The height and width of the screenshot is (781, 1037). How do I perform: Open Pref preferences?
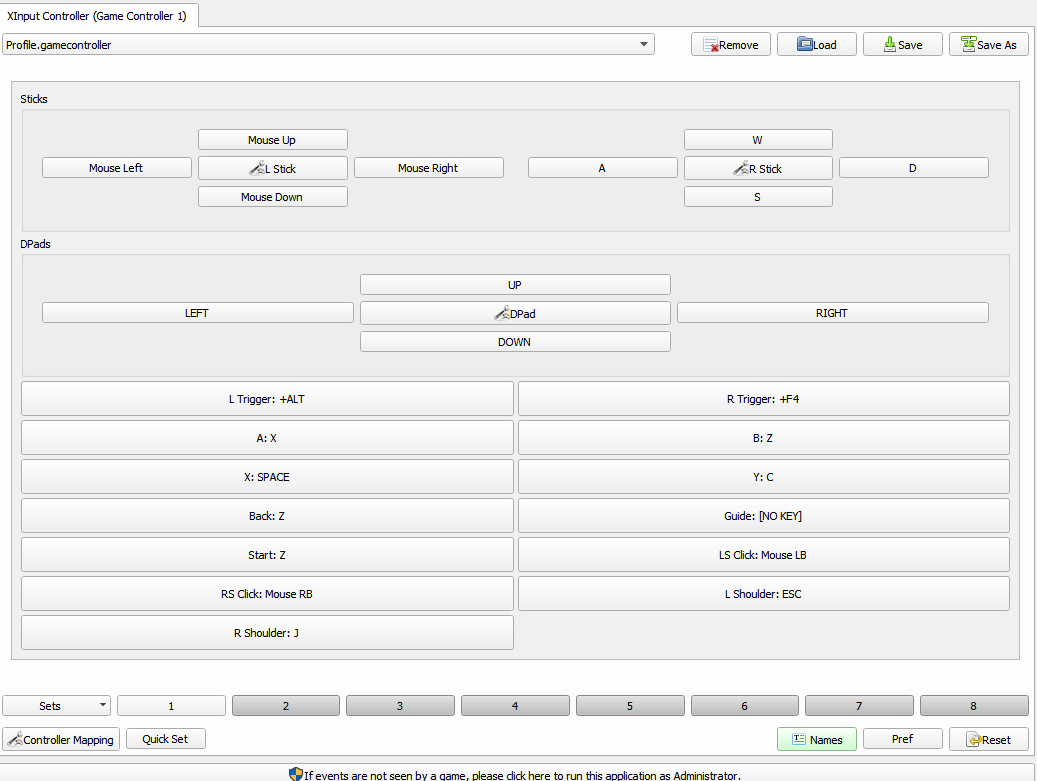coord(902,738)
